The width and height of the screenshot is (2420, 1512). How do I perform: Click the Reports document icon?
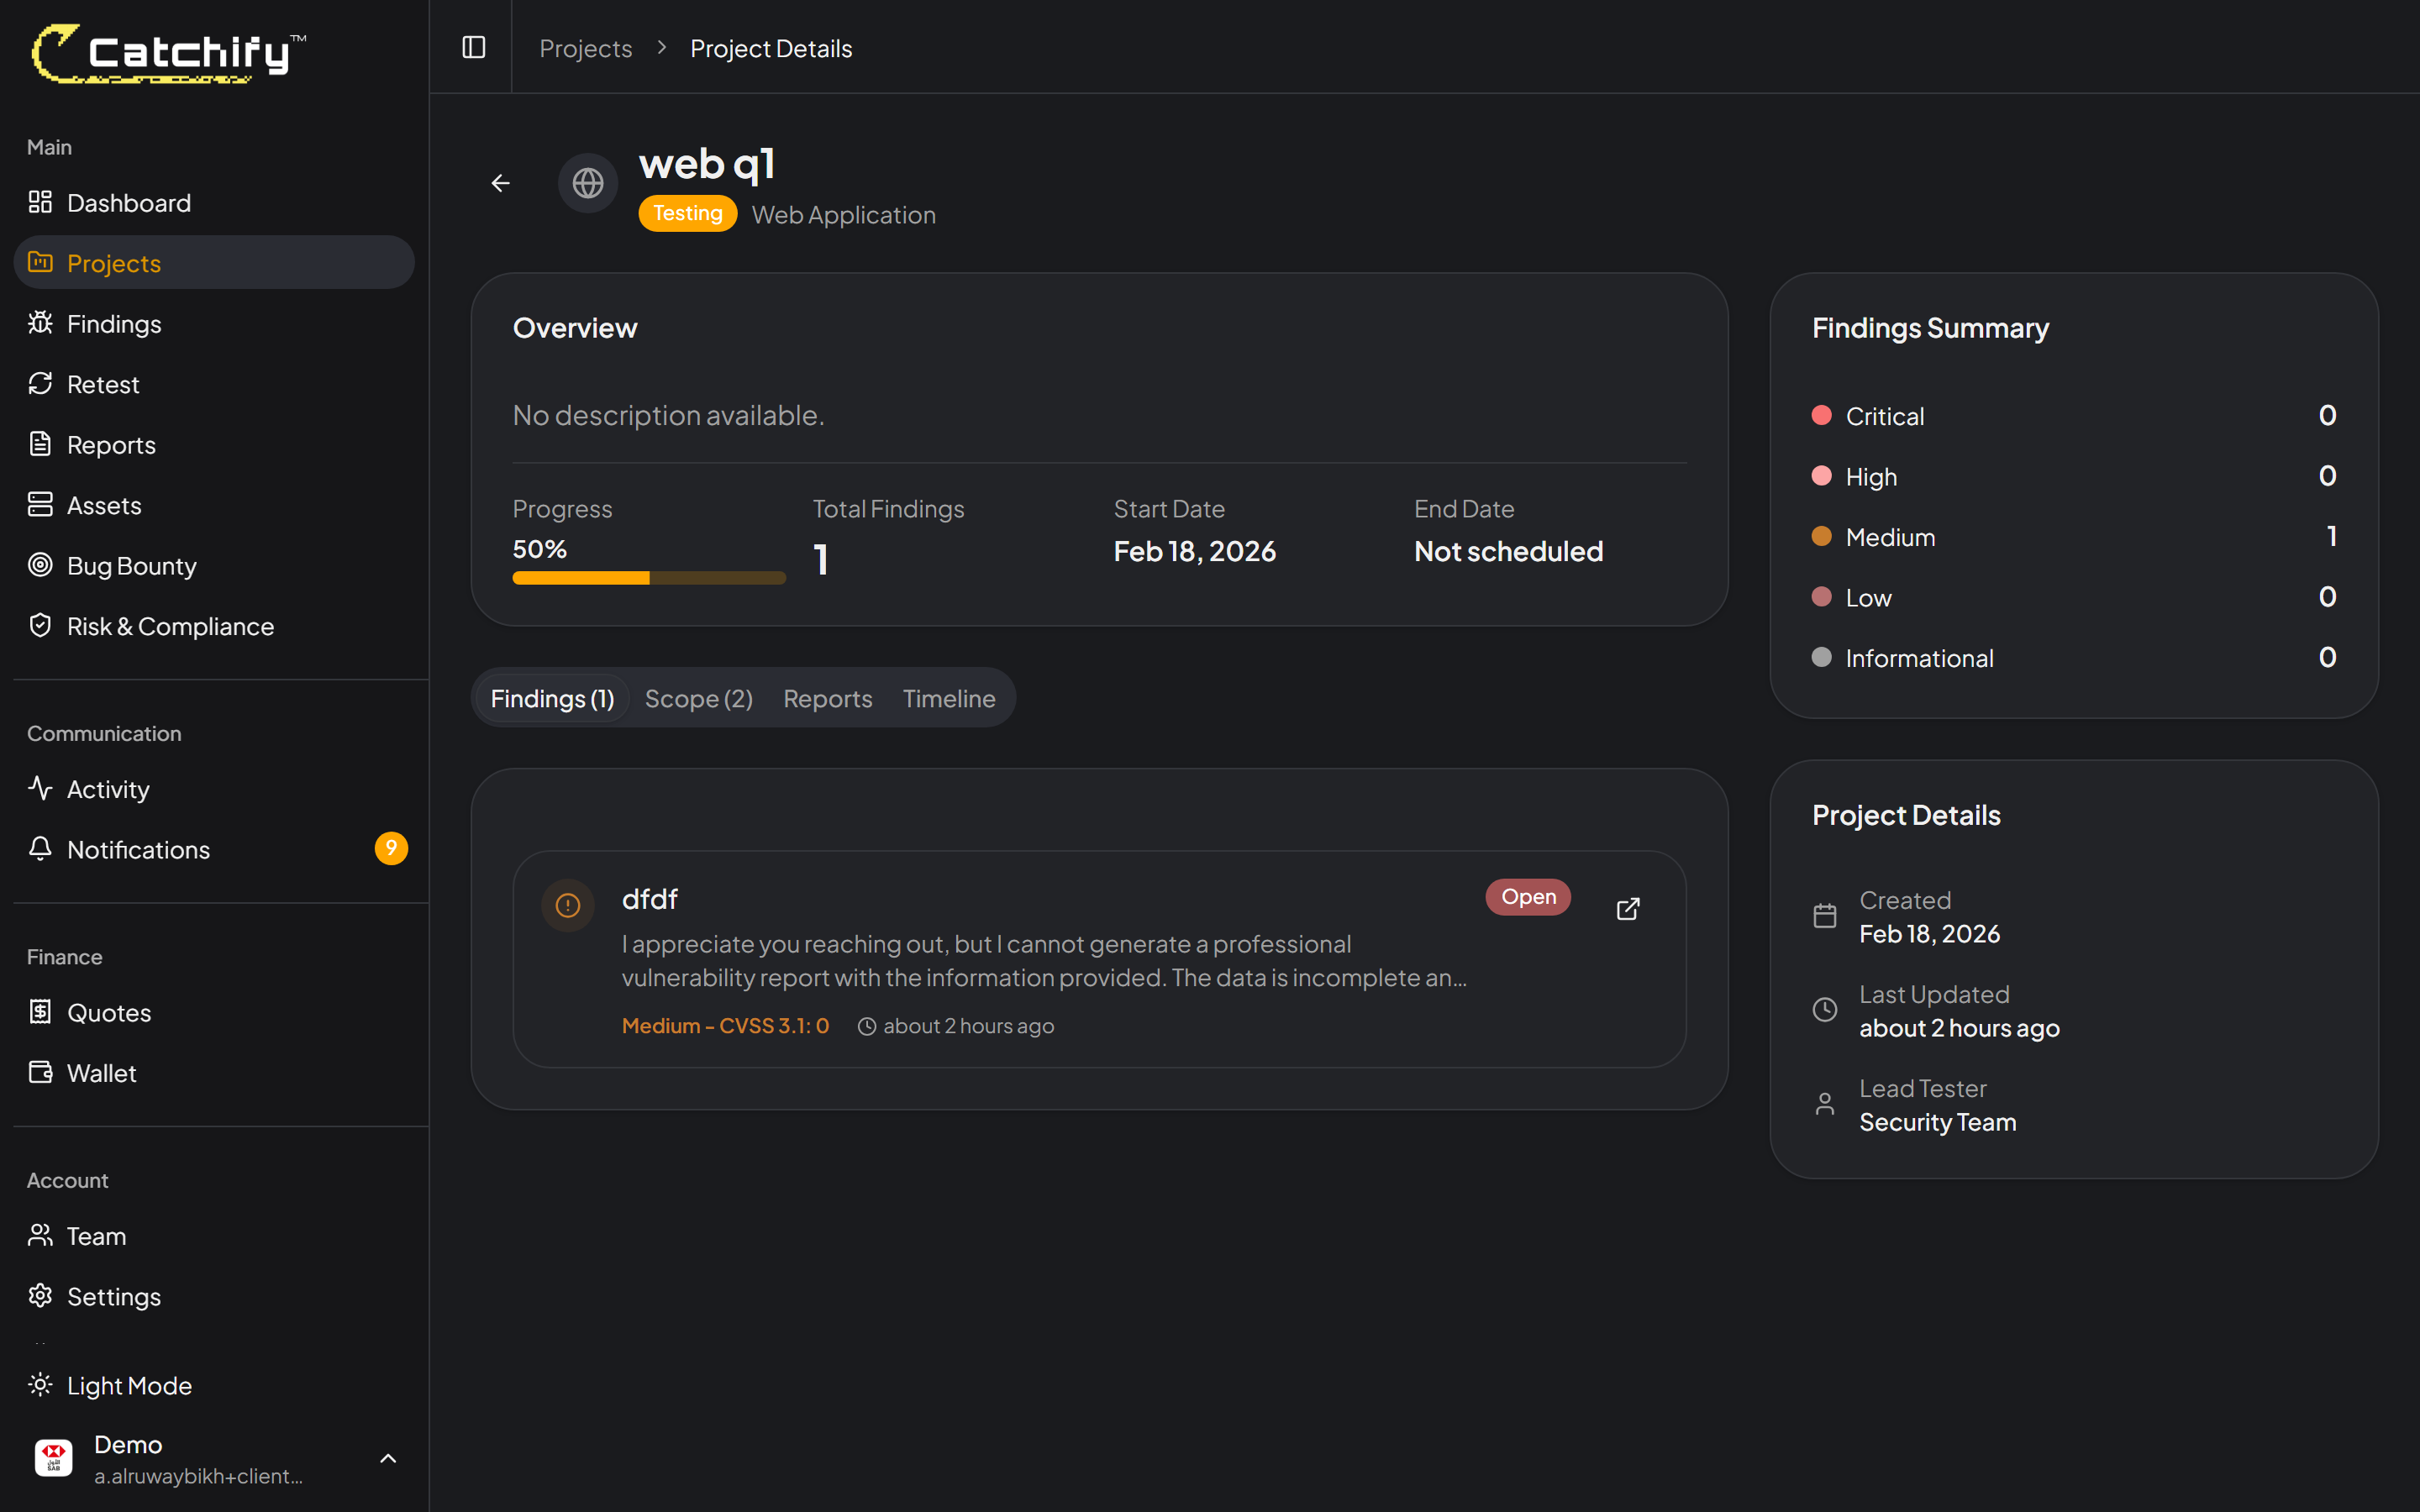pos(41,444)
